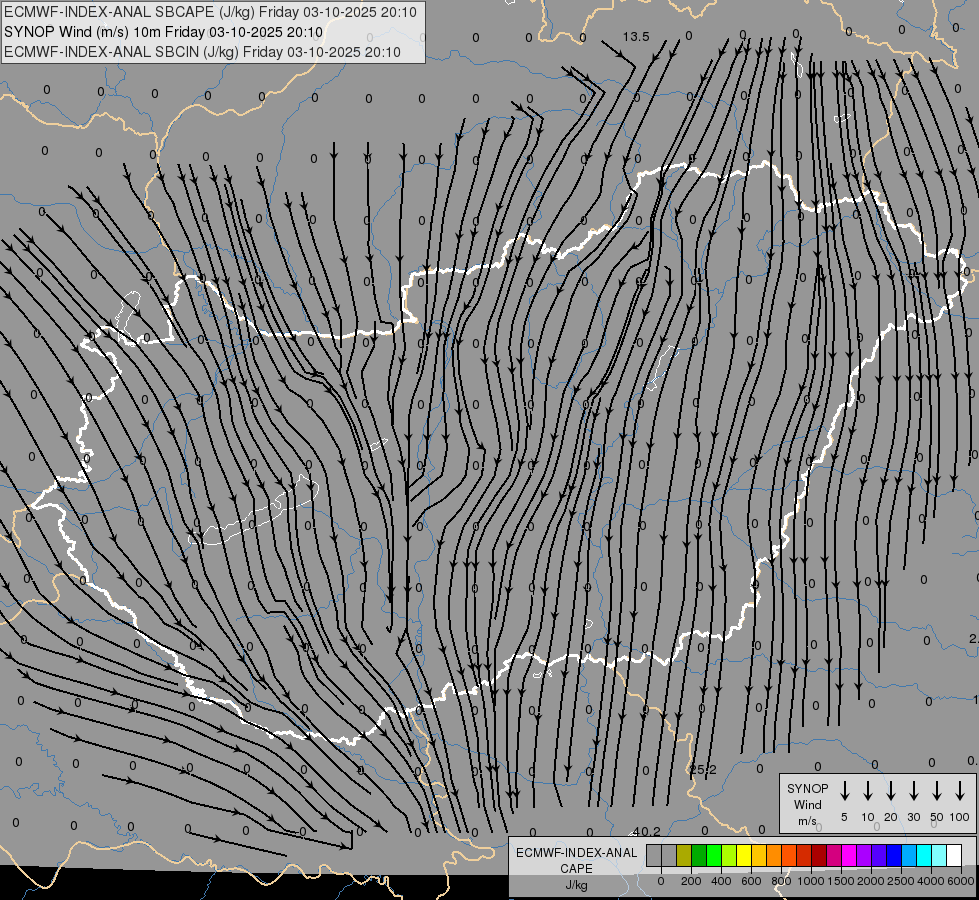
Task: Click the SBCIN title line
Action: pos(203,52)
